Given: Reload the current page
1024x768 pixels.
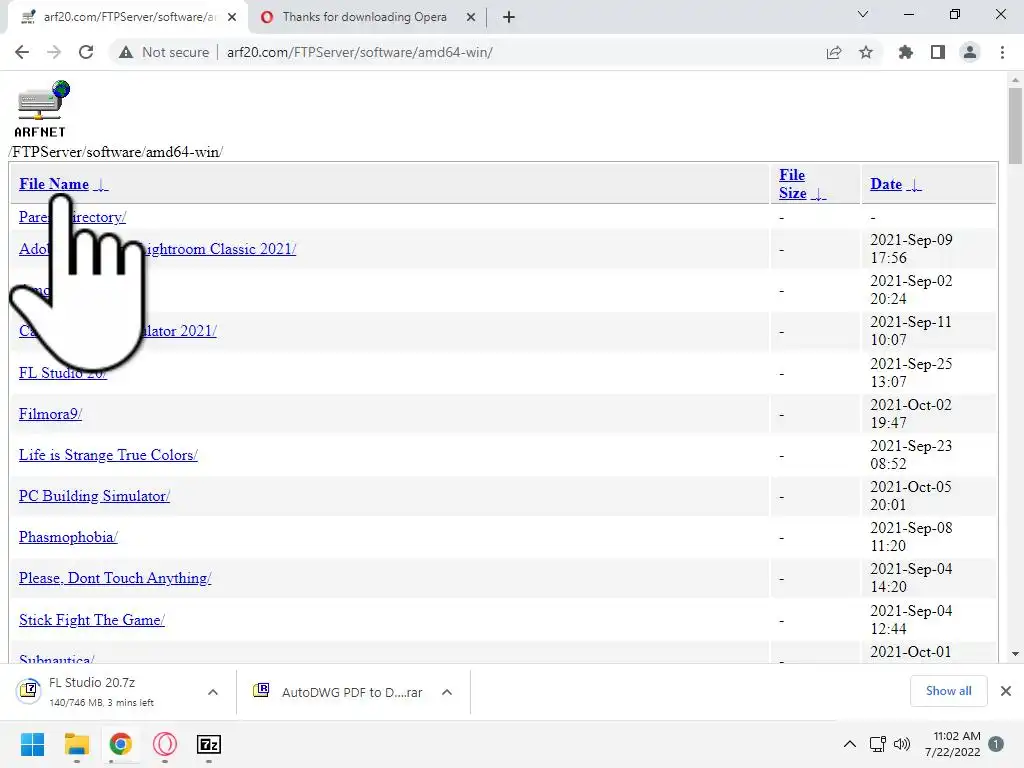Looking at the screenshot, I should point(86,52).
